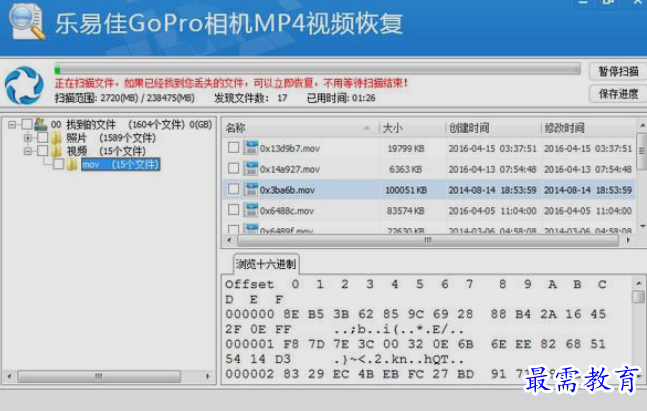The image size is (647, 411).
Task: Check the box for 0x3ba6b.mov
Action: tap(233, 189)
